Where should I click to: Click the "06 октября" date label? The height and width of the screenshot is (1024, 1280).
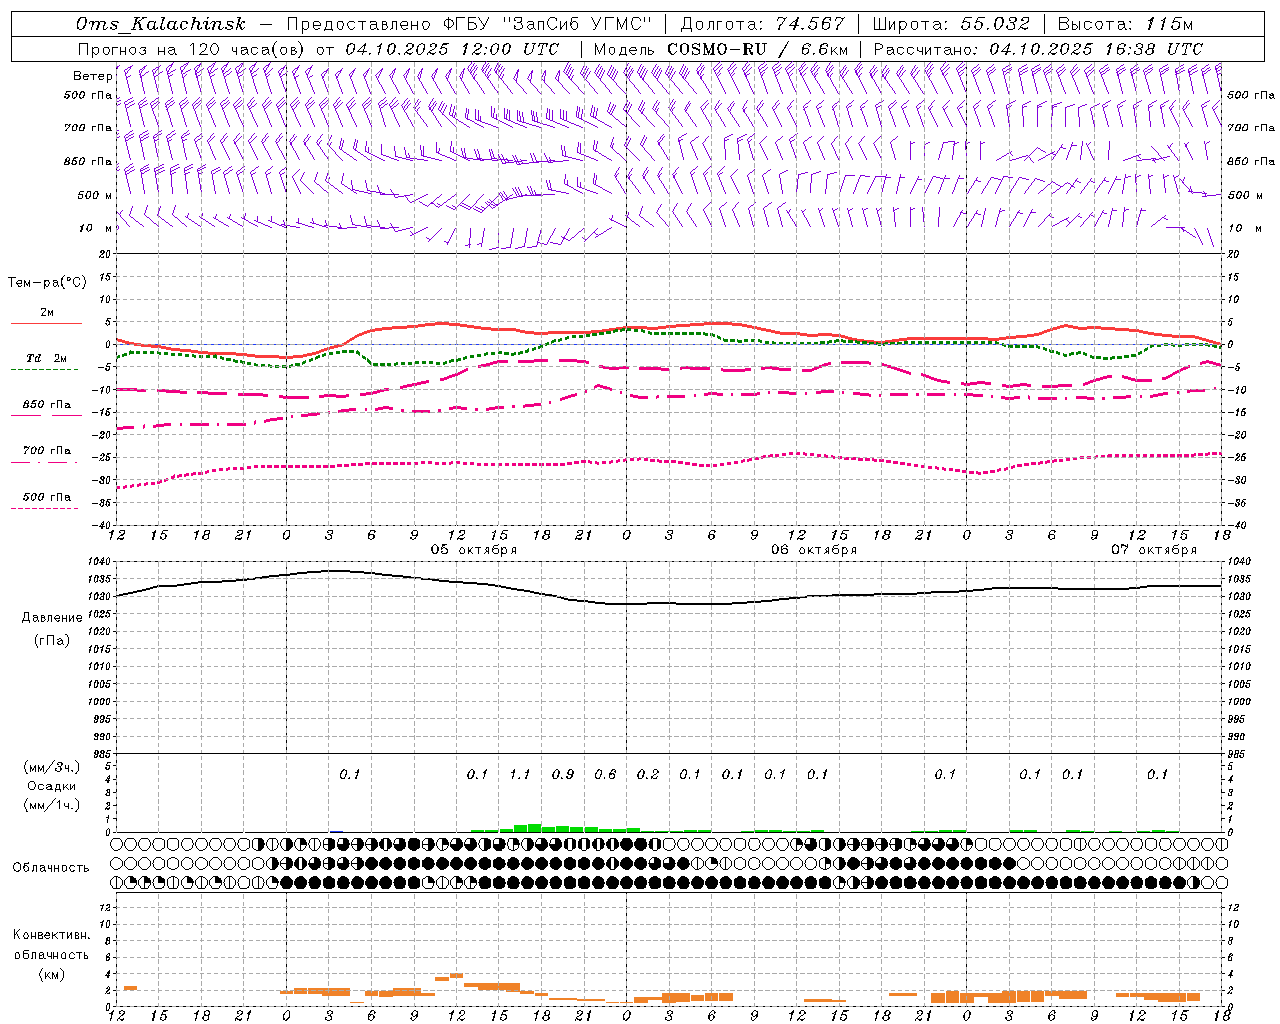814,549
